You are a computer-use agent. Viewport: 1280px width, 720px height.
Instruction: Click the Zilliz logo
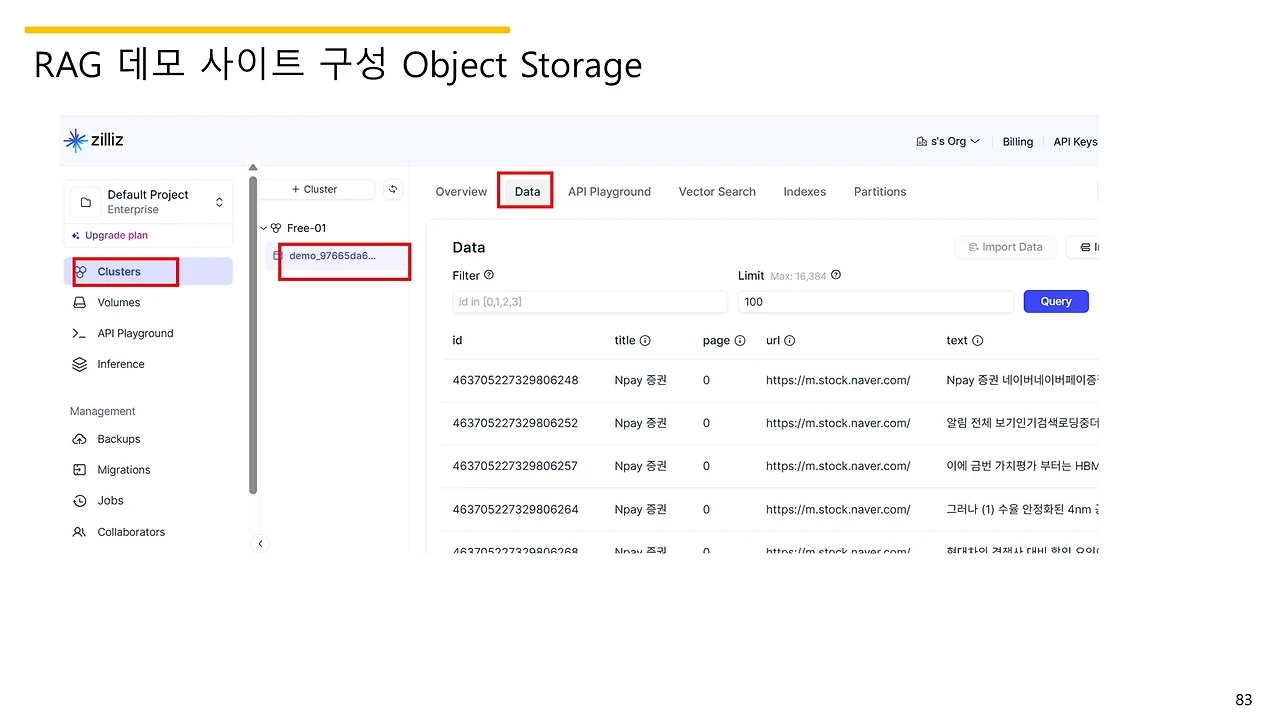click(x=94, y=141)
